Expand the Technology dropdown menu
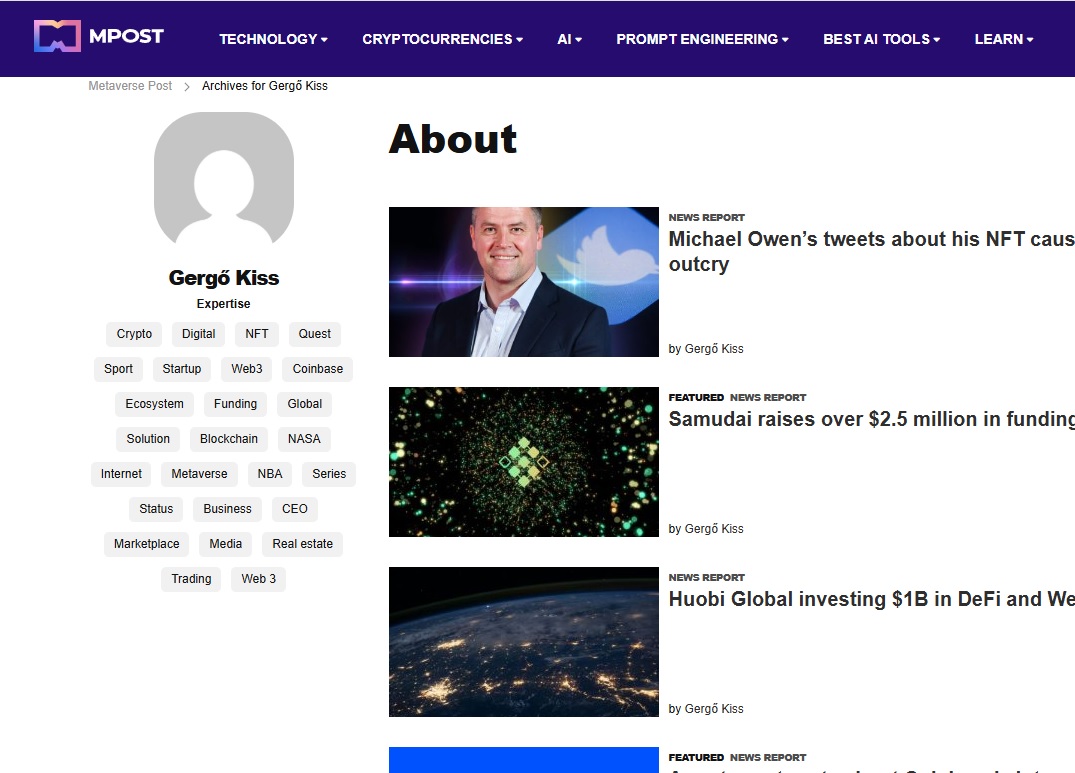 (273, 39)
